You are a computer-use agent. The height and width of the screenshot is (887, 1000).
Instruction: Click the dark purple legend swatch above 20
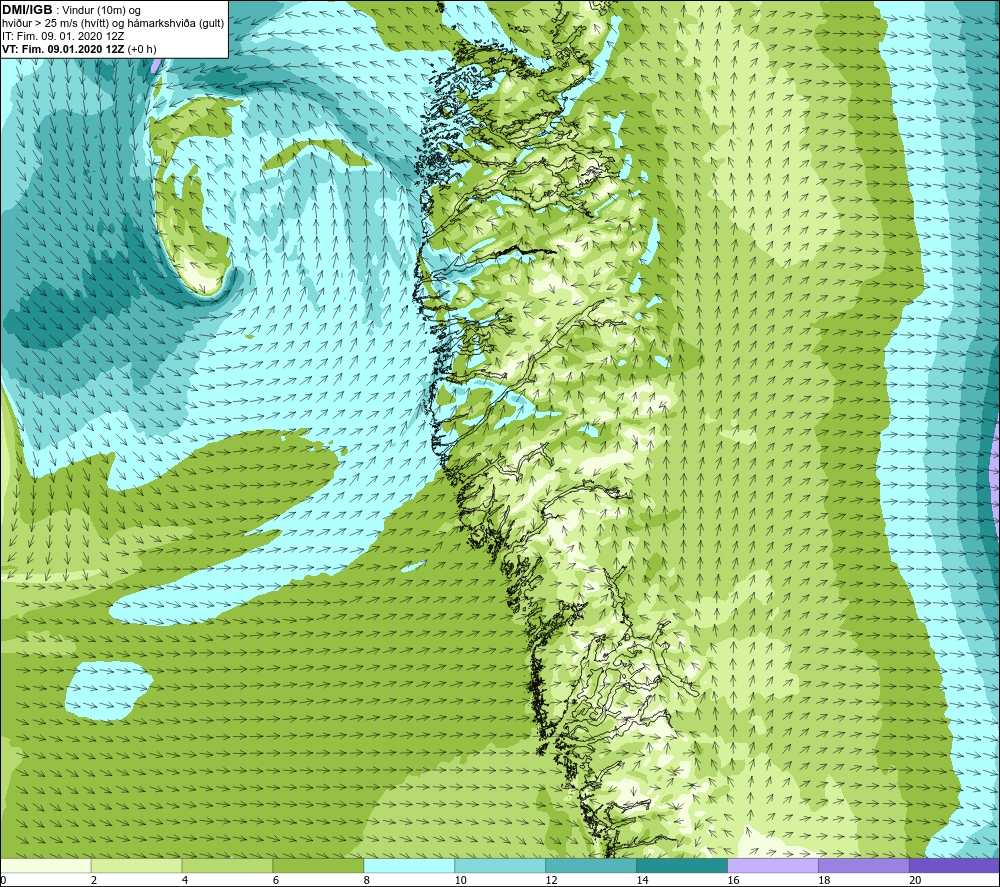(954, 865)
